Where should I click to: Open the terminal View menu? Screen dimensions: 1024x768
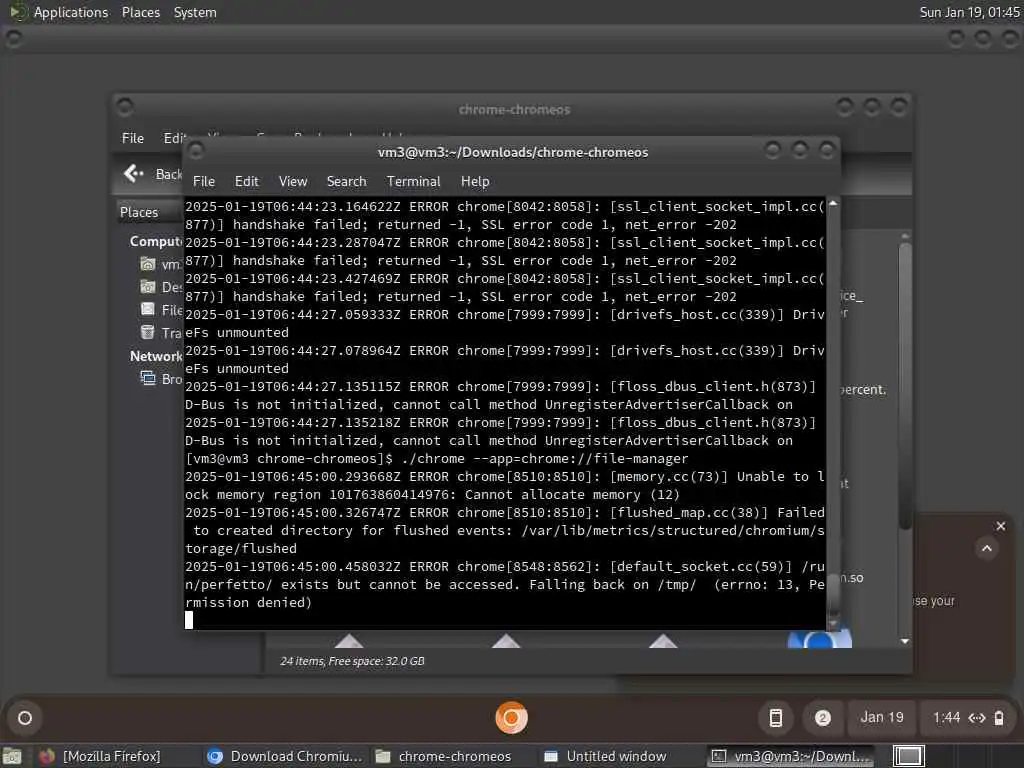[x=293, y=182]
